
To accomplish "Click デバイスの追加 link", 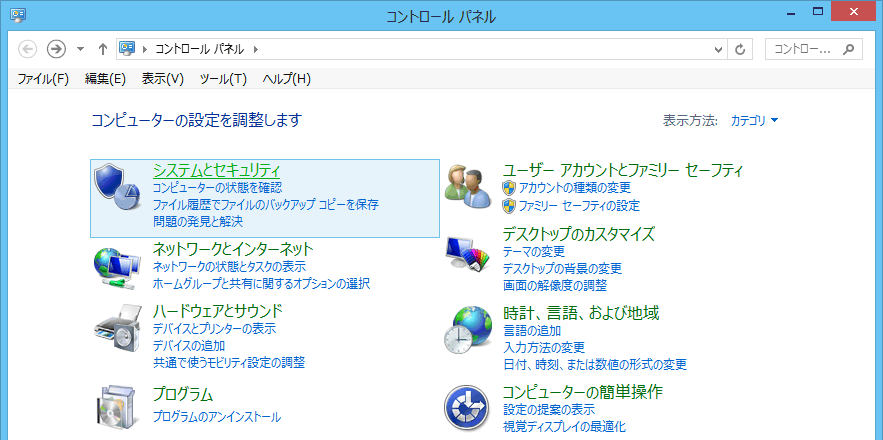I will pos(189,345).
